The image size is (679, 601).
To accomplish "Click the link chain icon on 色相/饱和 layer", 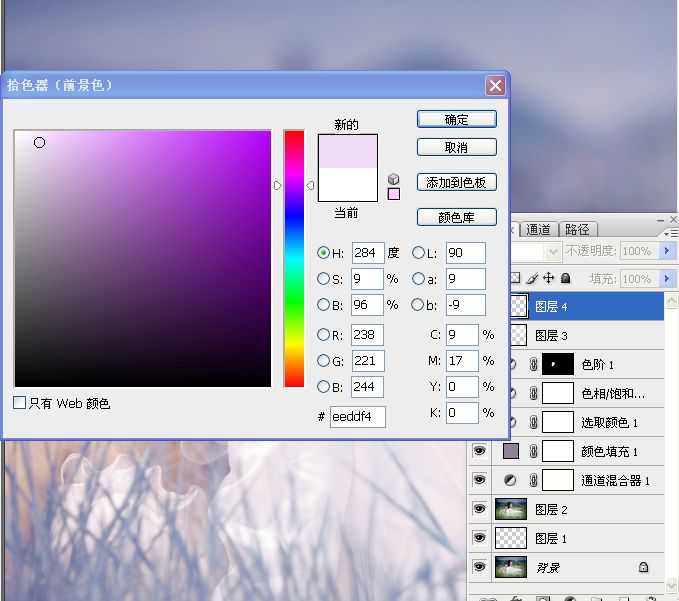I will (x=534, y=393).
